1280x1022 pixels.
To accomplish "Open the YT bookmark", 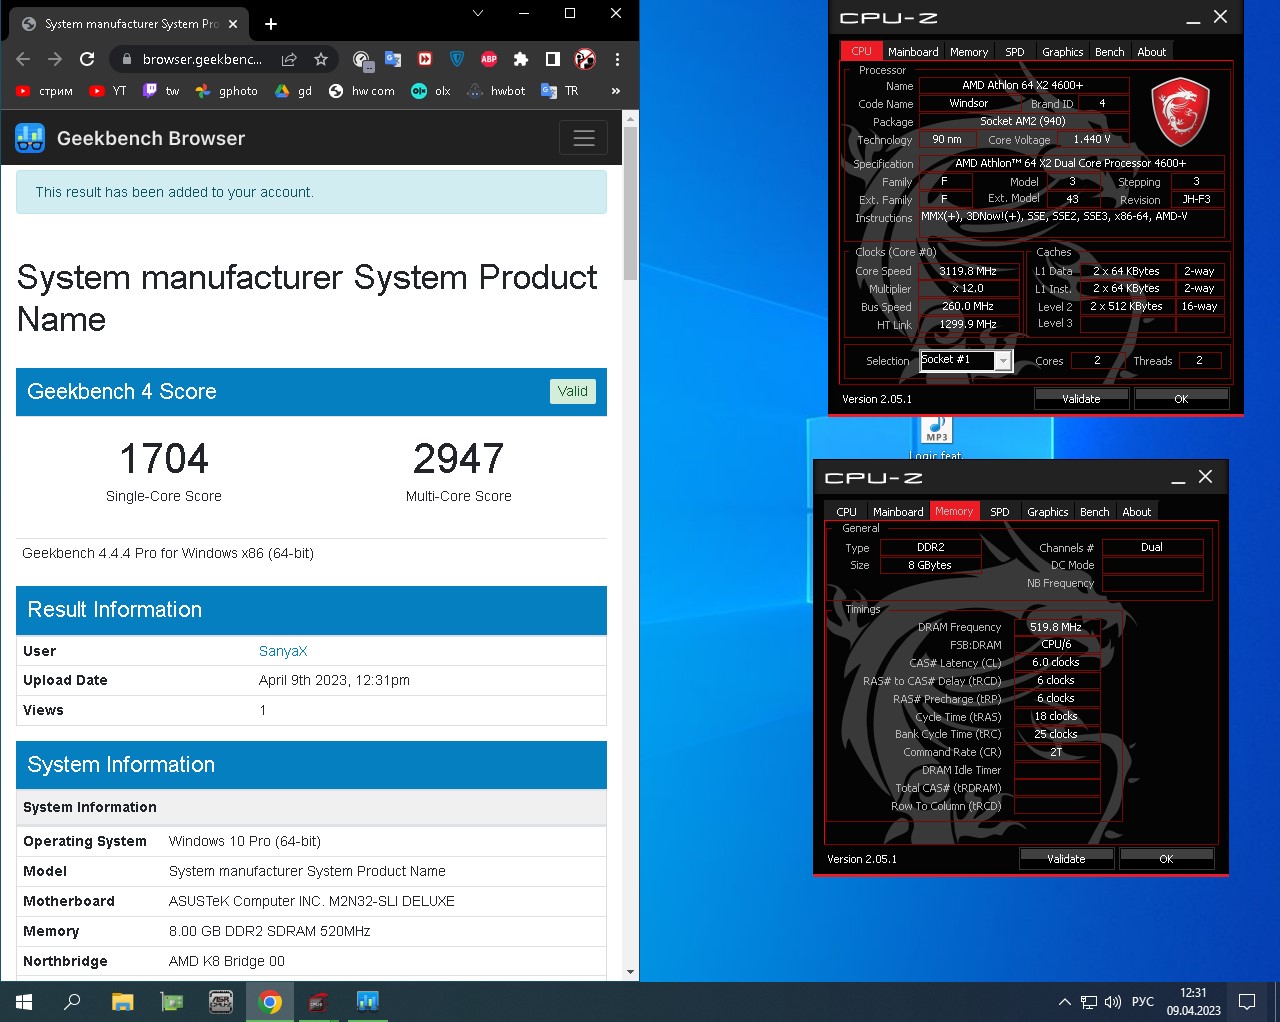I will click(108, 91).
